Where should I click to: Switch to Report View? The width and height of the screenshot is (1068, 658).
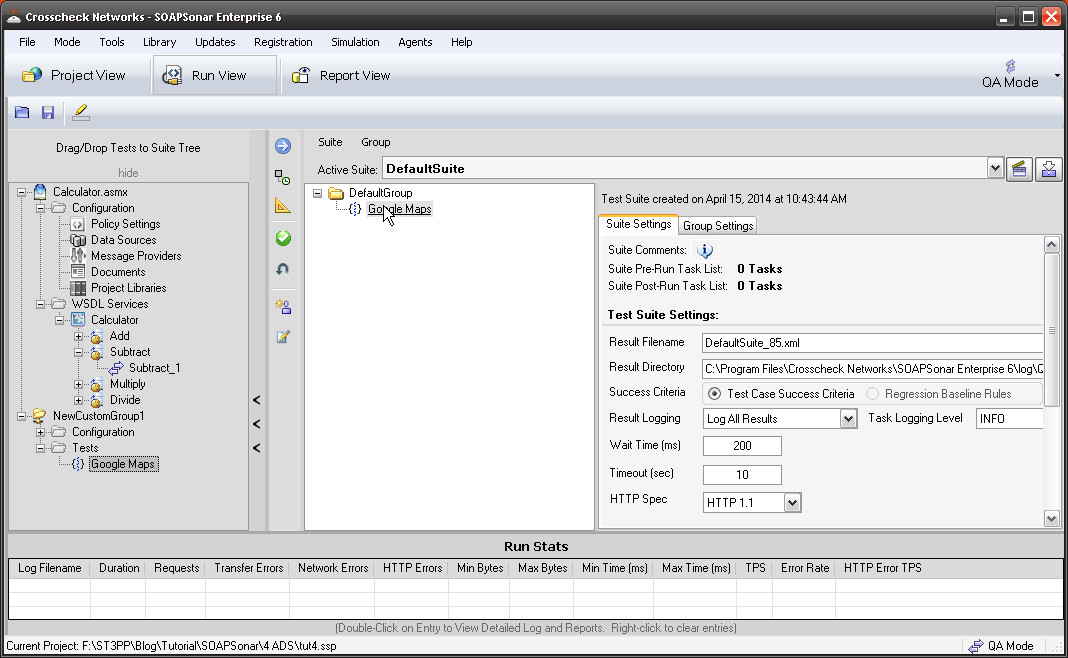click(341, 76)
